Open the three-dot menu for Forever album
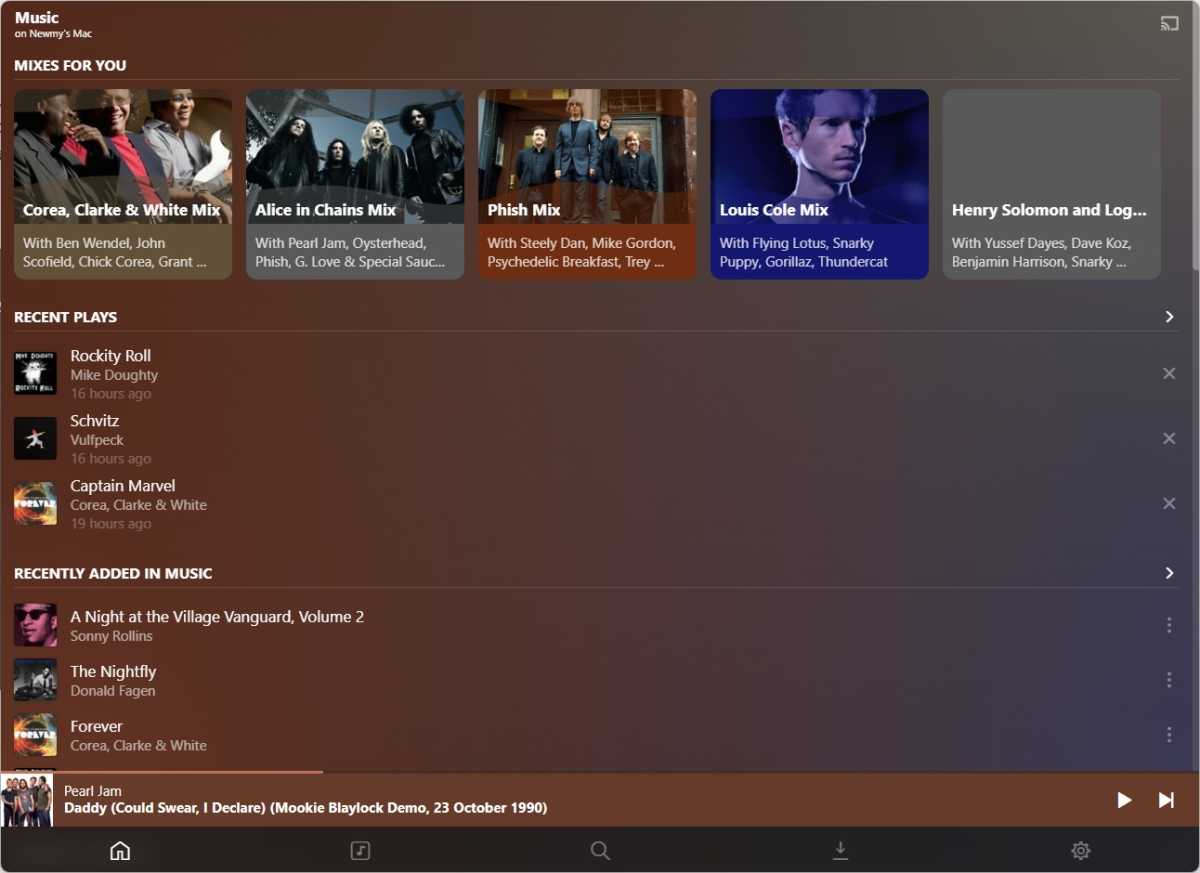The width and height of the screenshot is (1200, 873). (x=1169, y=734)
